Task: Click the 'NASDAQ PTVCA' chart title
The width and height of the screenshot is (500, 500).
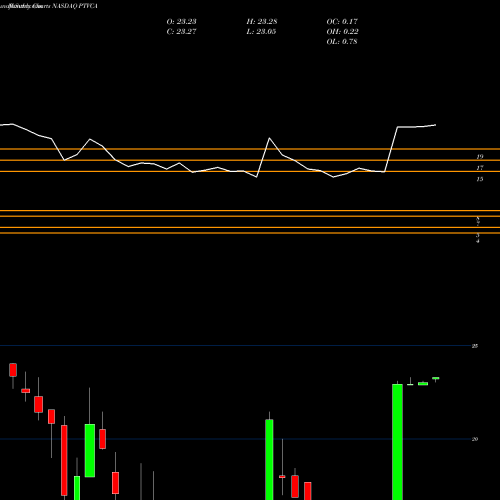Action: click(75, 6)
